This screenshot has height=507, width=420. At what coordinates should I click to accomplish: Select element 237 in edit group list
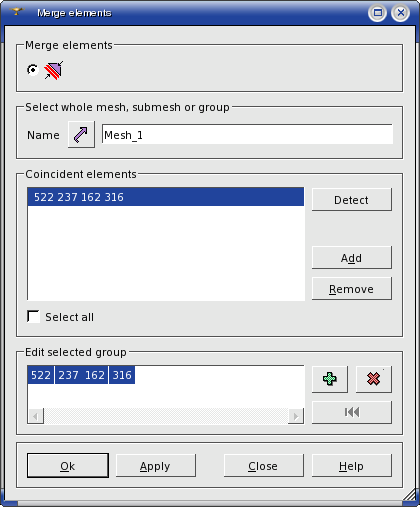coord(68,375)
